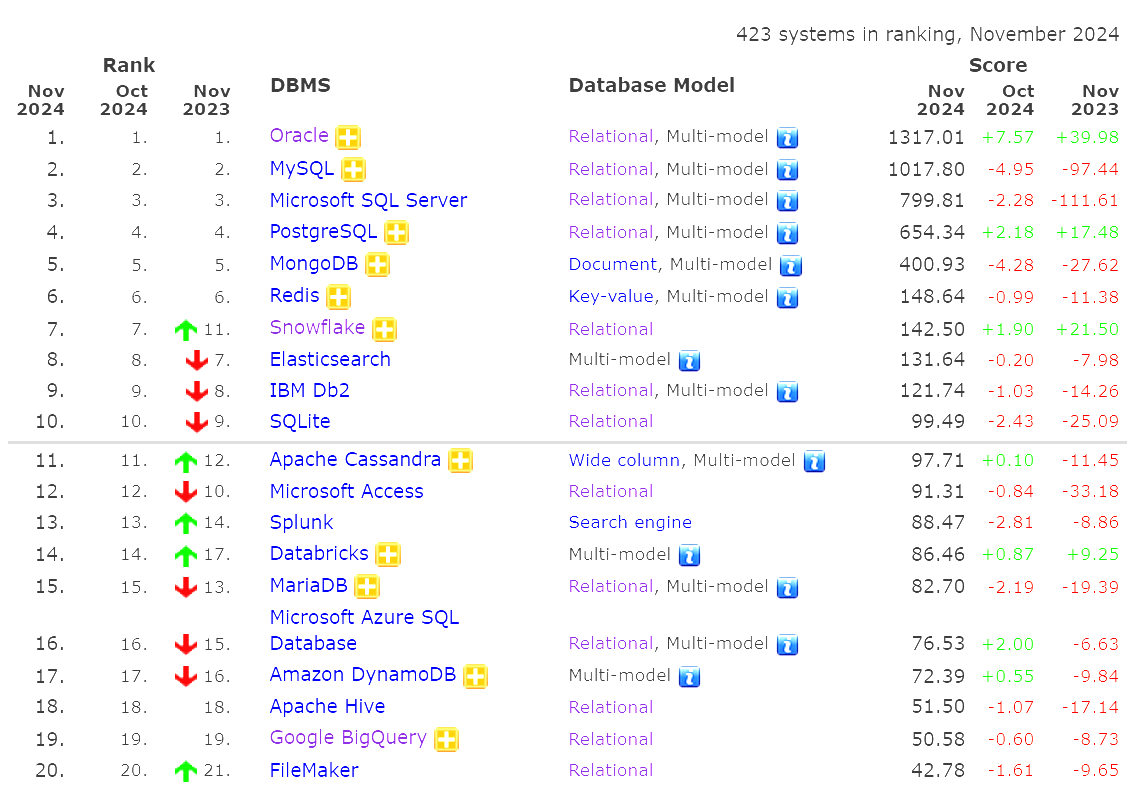Click the info icon in Microsoft SQL Server row
This screenshot has width=1140, height=787.
pyautogui.click(x=787, y=201)
